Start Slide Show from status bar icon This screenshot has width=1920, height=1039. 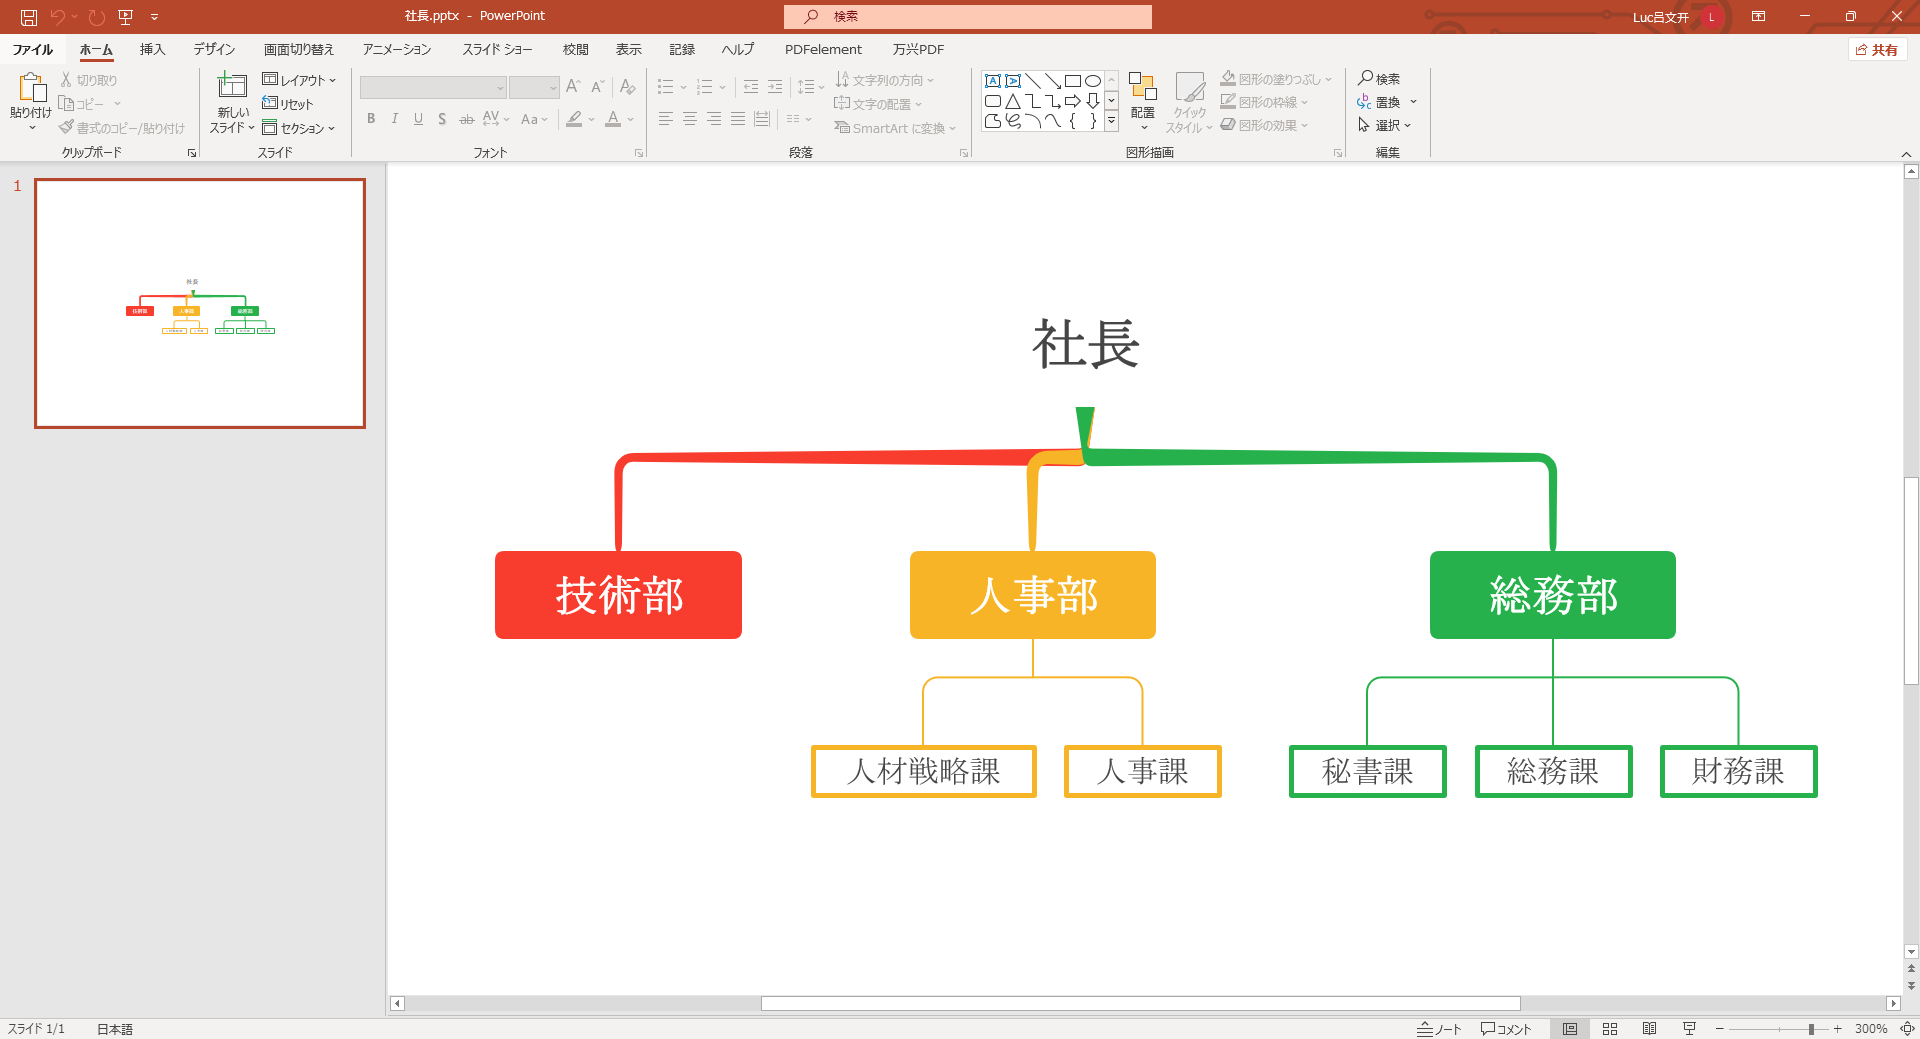1690,1029
